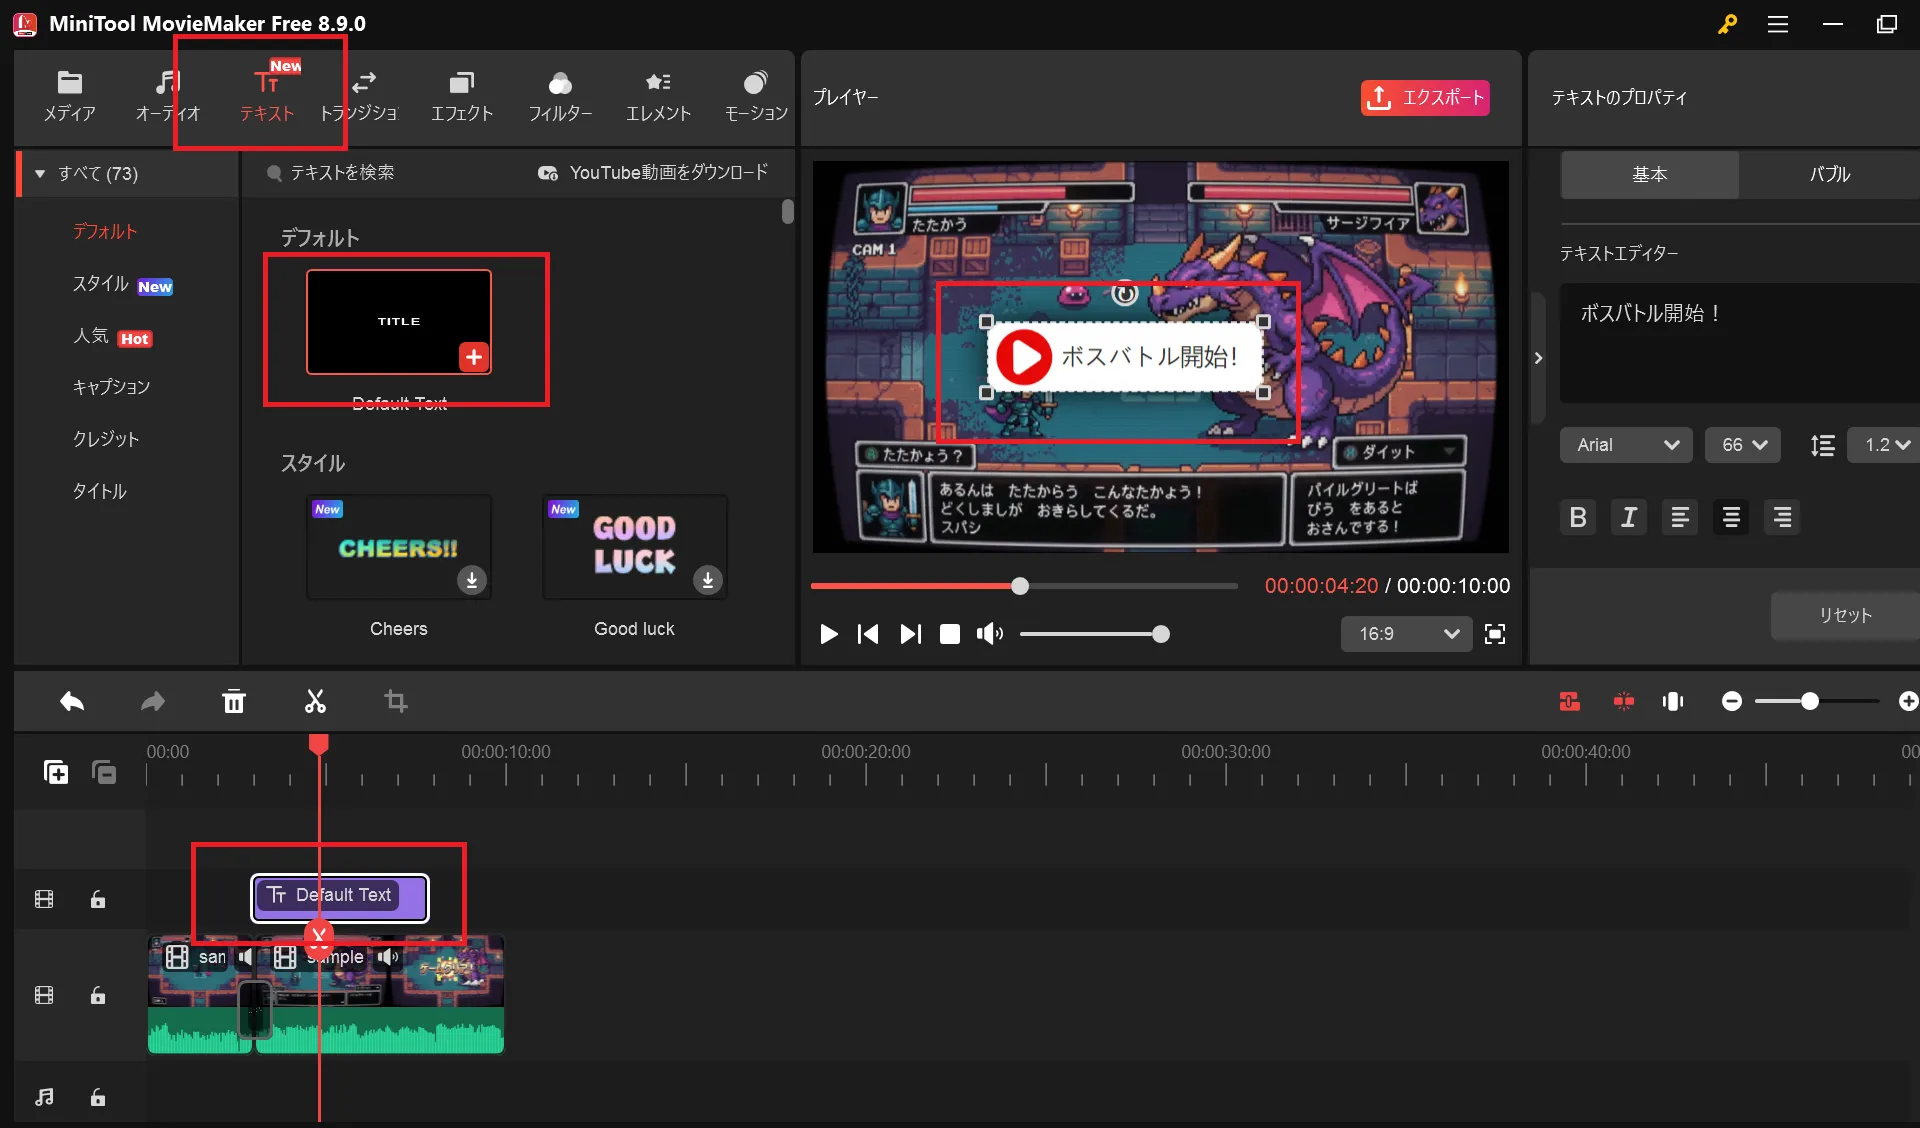Click the upgrade key icon
1920x1128 pixels.
pyautogui.click(x=1727, y=24)
